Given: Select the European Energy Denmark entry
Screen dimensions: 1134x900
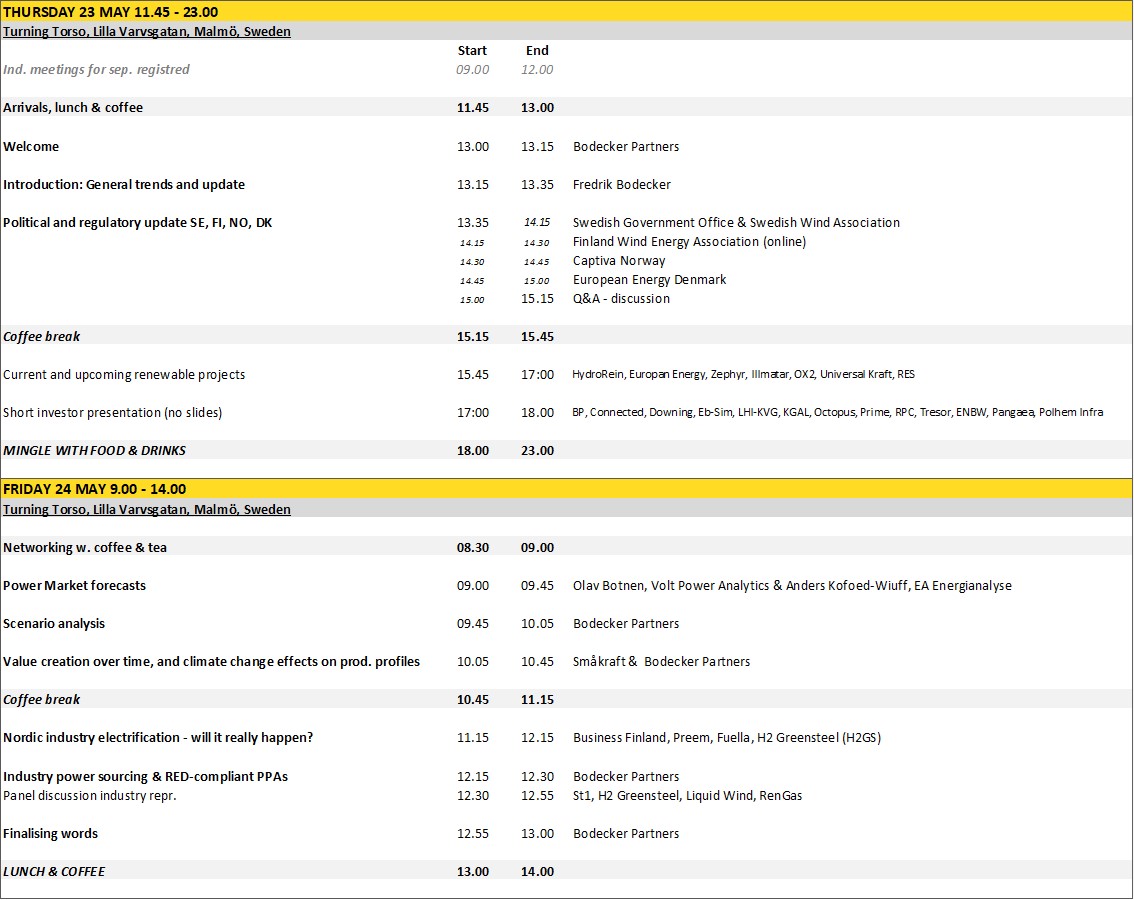Looking at the screenshot, I should click(649, 279).
